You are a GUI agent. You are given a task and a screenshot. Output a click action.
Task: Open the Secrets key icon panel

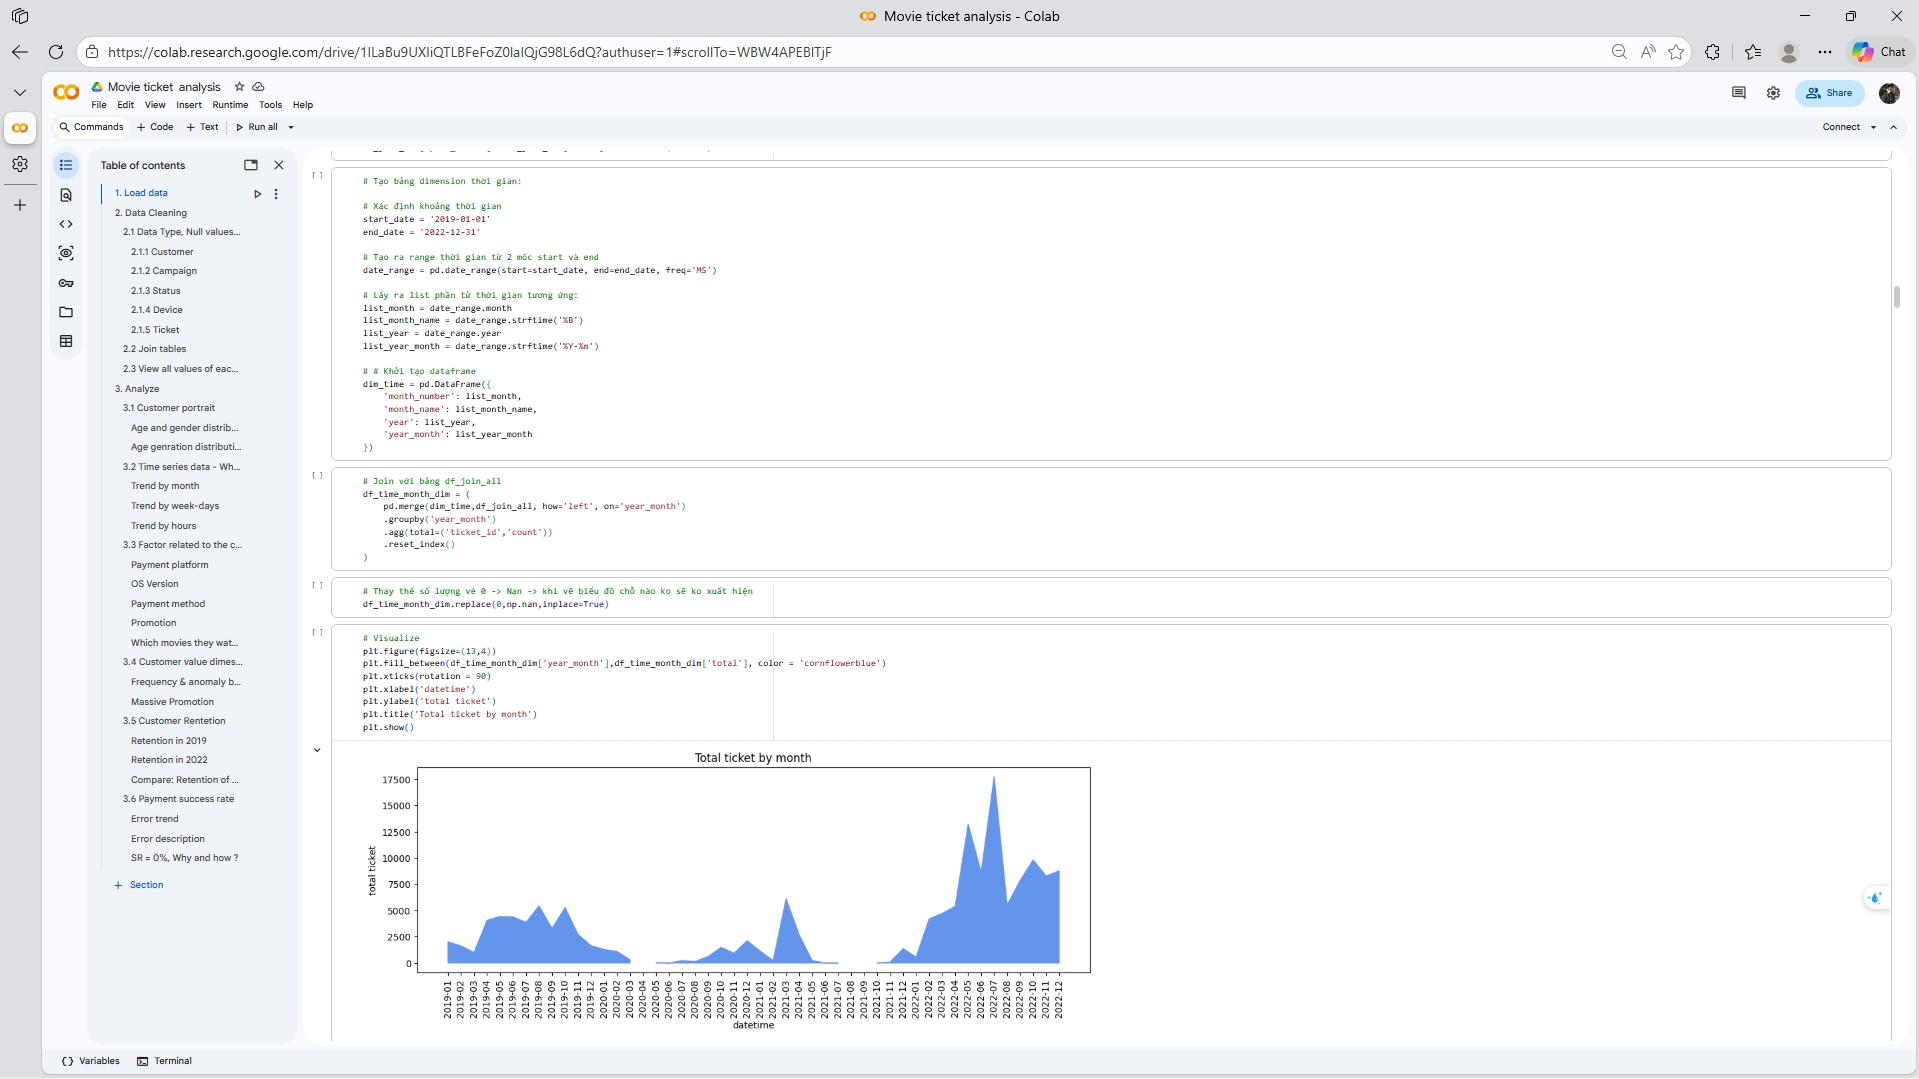point(66,283)
